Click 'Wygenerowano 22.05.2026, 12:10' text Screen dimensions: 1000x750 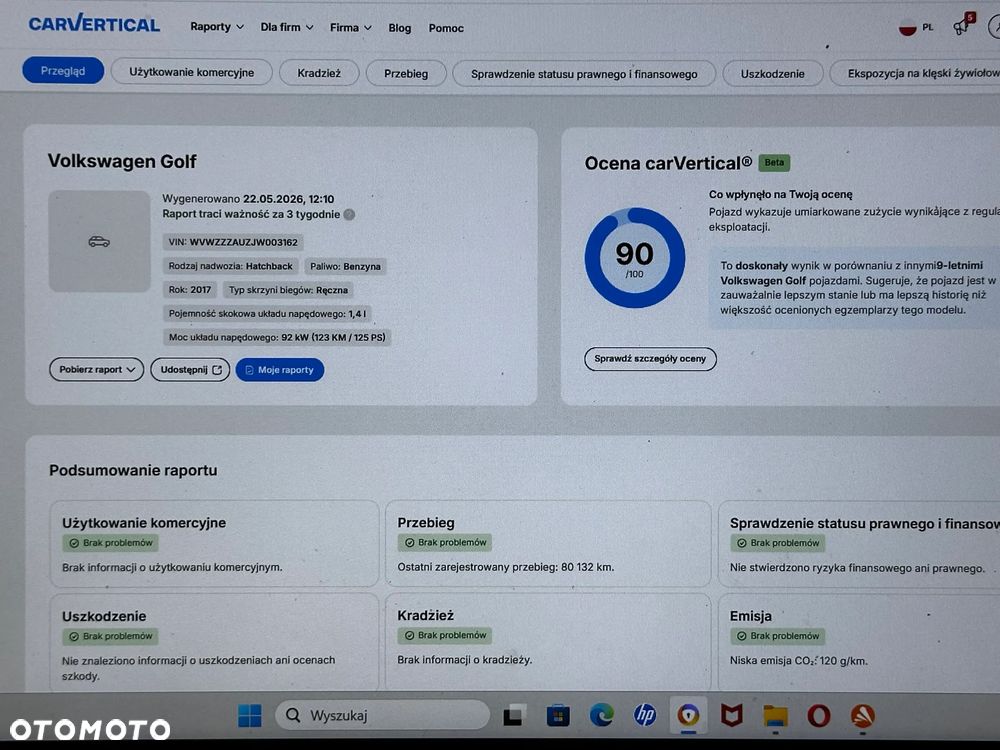click(x=248, y=199)
